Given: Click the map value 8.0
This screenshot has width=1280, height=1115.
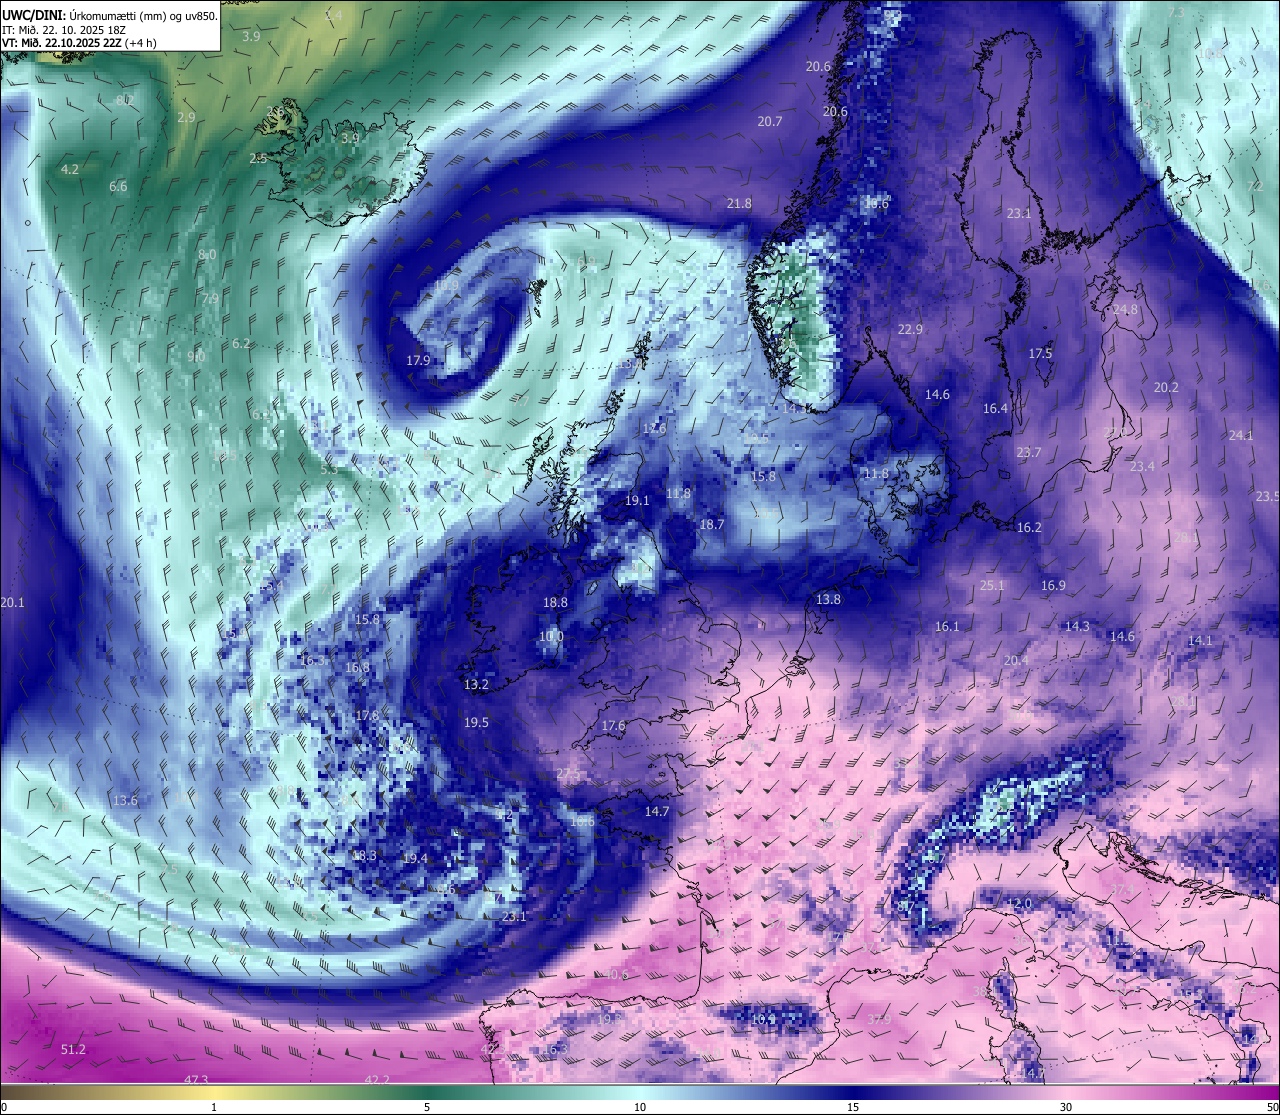Looking at the screenshot, I should (x=207, y=255).
